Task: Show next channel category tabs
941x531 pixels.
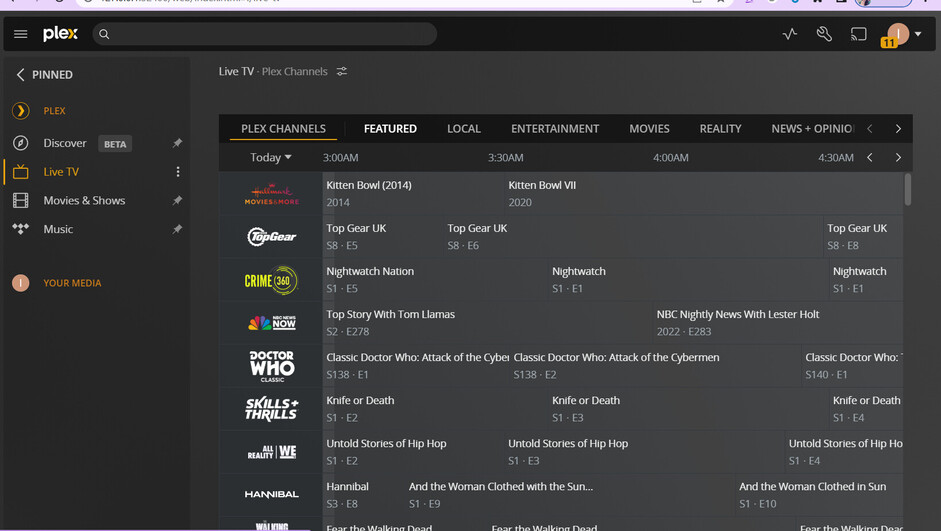Action: click(x=898, y=128)
